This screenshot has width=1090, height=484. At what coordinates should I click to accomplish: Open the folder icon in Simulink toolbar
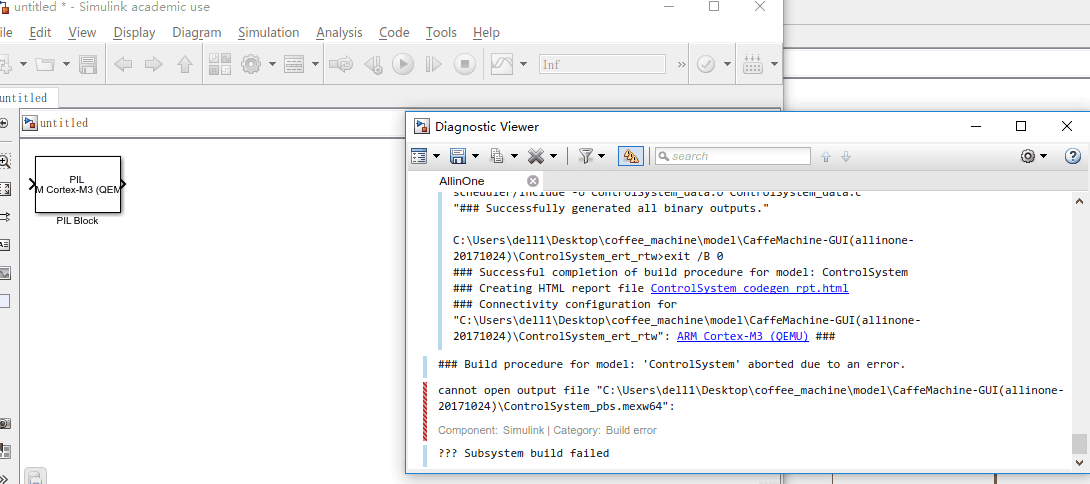tap(45, 65)
